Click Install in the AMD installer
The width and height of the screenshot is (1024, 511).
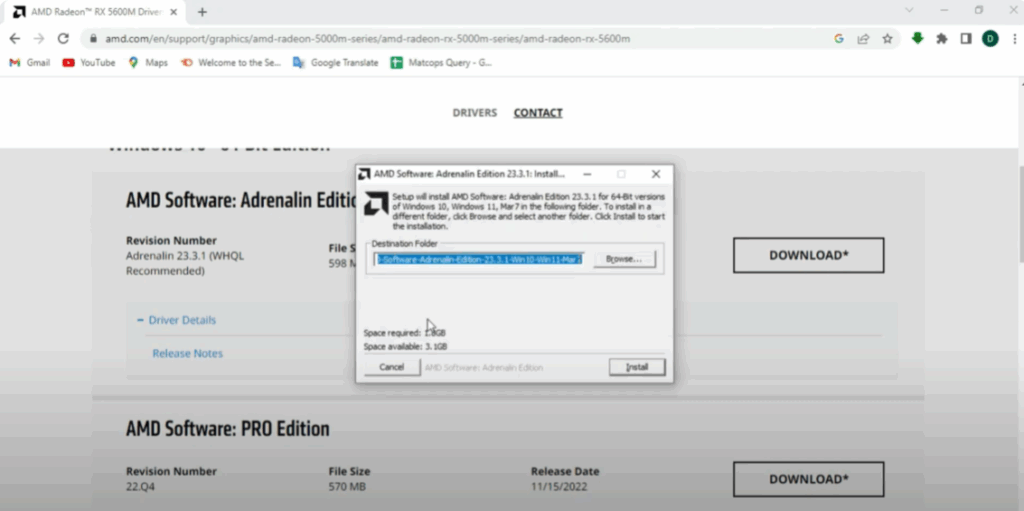pos(637,367)
